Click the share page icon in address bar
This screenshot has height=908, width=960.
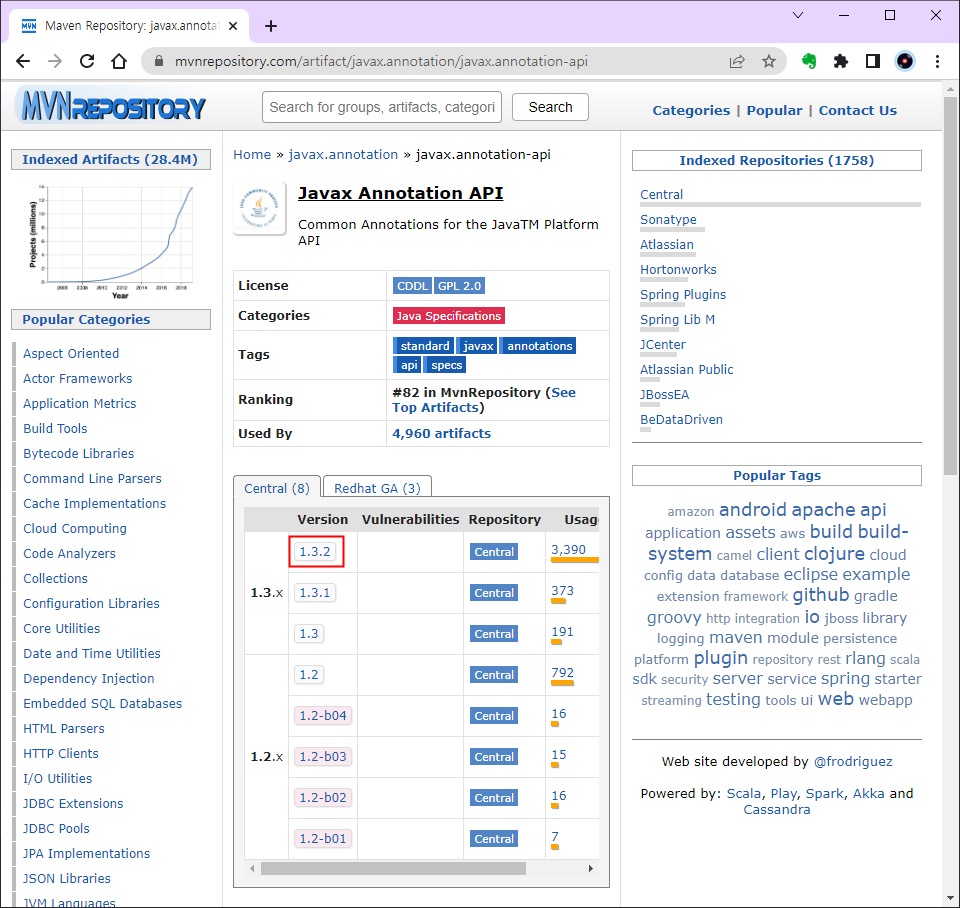tap(737, 61)
